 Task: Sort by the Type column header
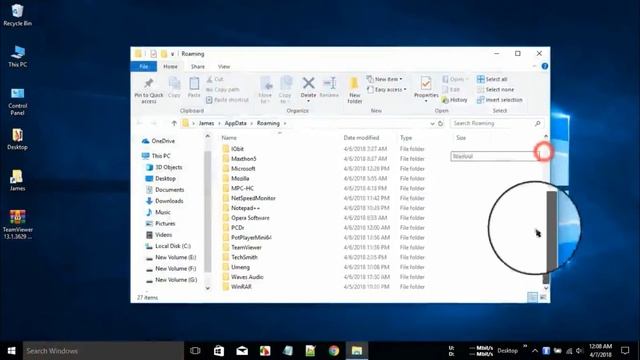(406, 138)
